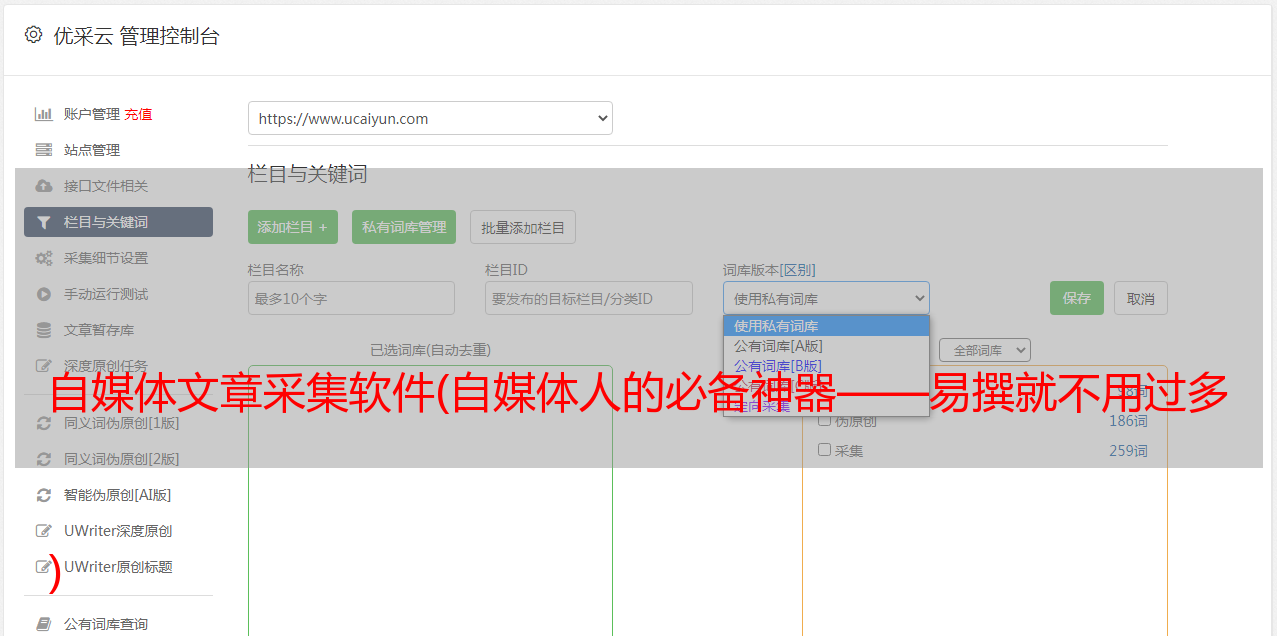Click the 栏目与关键词 page heading
The height and width of the screenshot is (636, 1277).
(308, 174)
